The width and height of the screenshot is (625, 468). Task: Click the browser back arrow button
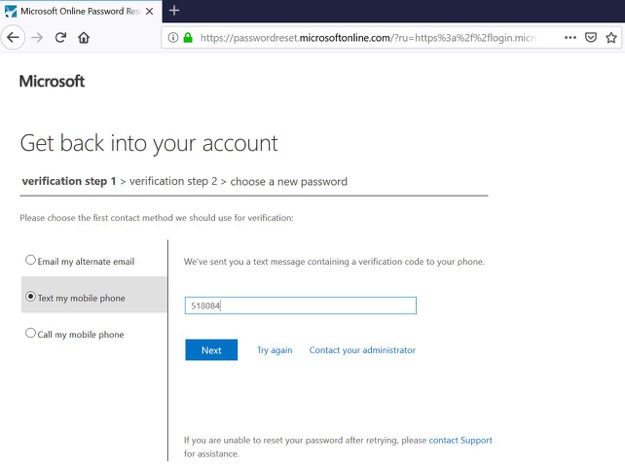pyautogui.click(x=13, y=38)
